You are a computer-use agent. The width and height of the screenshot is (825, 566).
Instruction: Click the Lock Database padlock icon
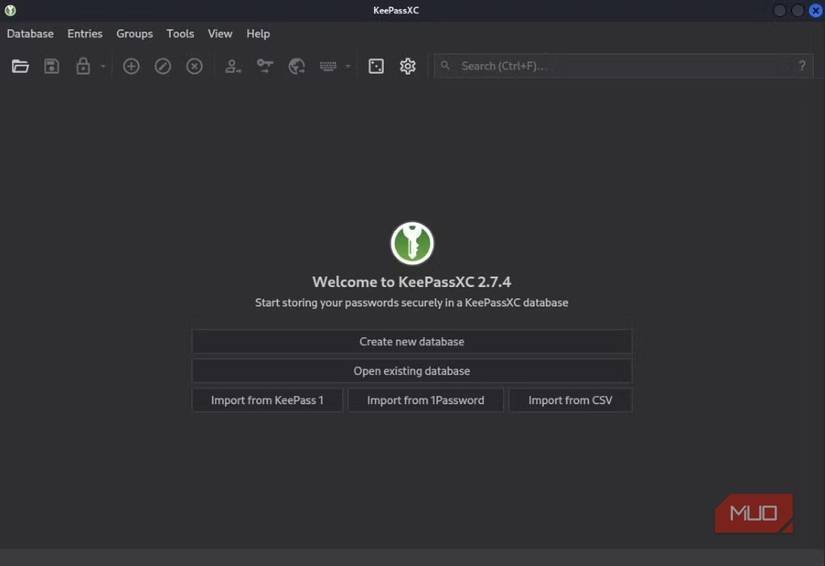[83, 66]
